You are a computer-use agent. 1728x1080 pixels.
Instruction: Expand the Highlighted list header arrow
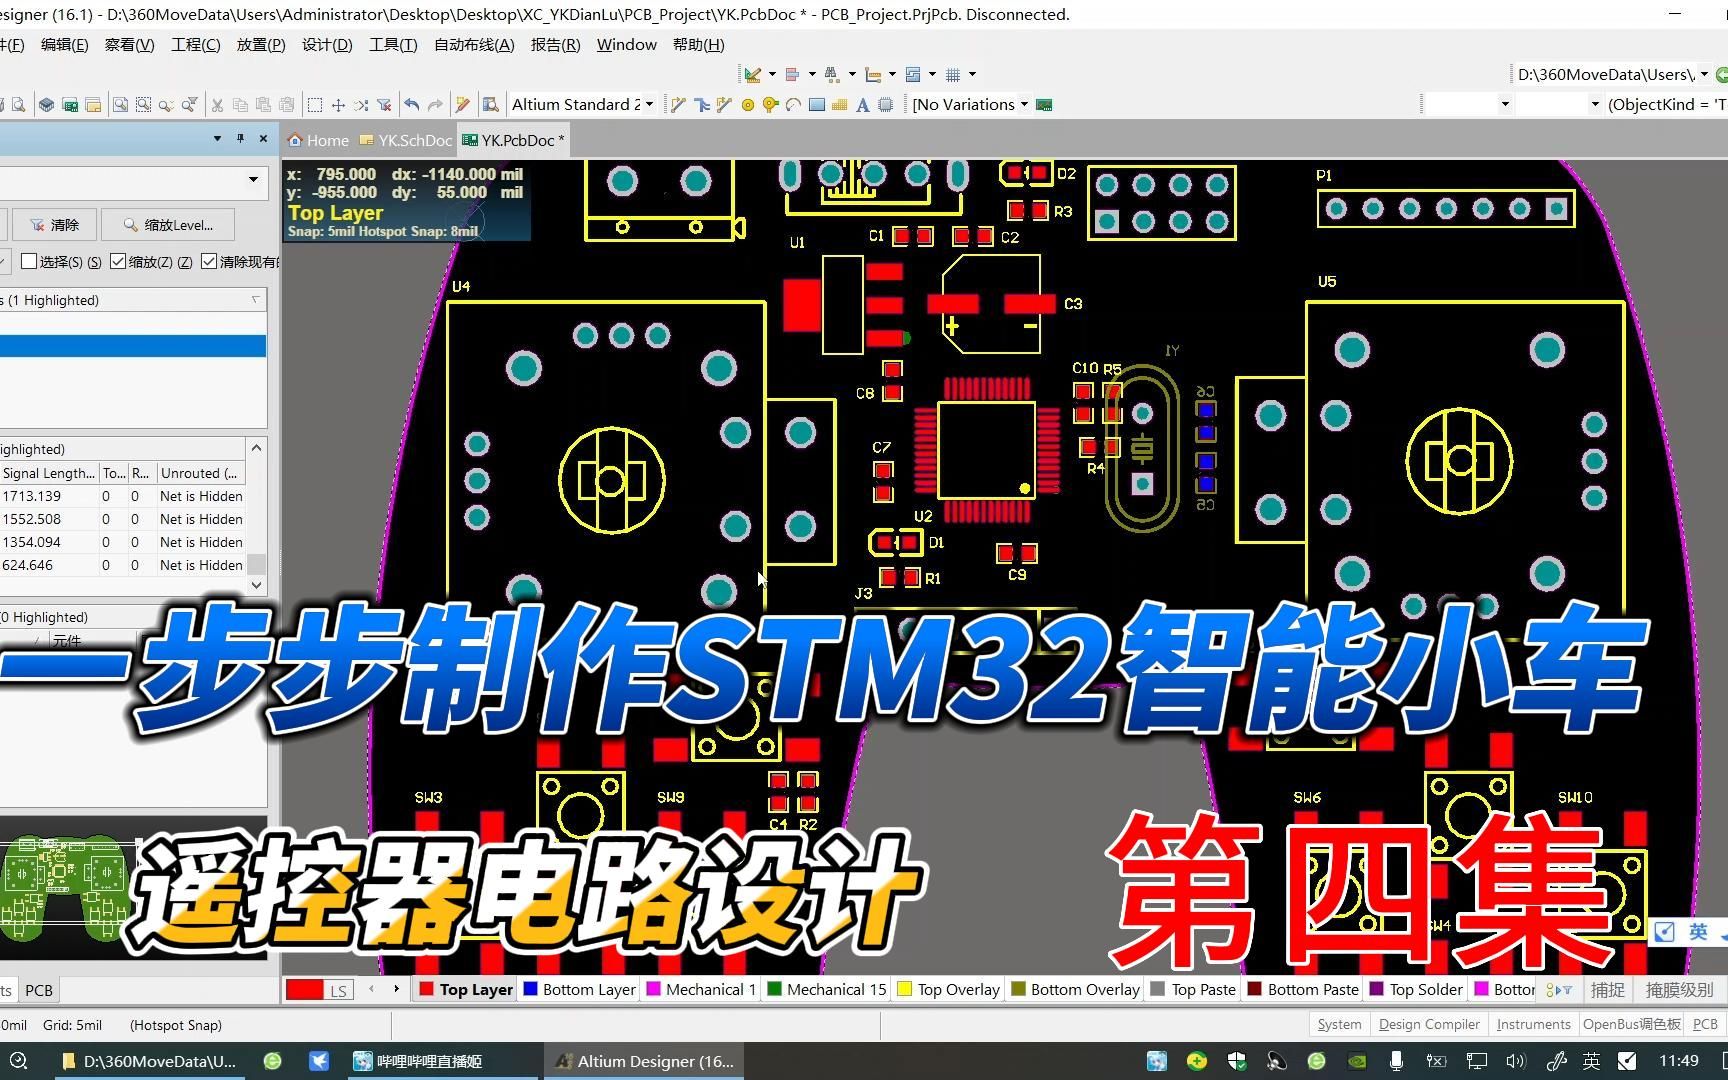(255, 300)
